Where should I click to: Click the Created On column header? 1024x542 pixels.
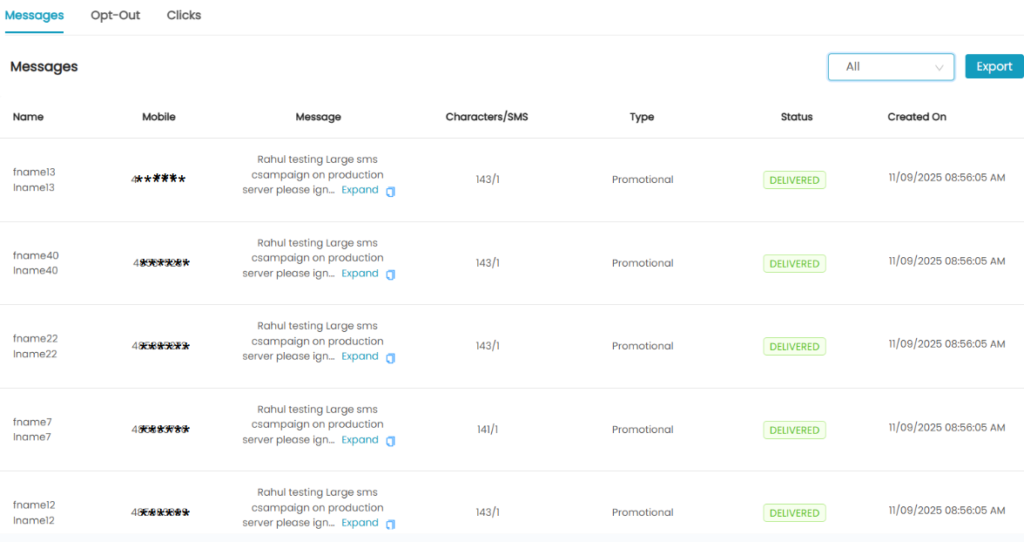(x=916, y=117)
